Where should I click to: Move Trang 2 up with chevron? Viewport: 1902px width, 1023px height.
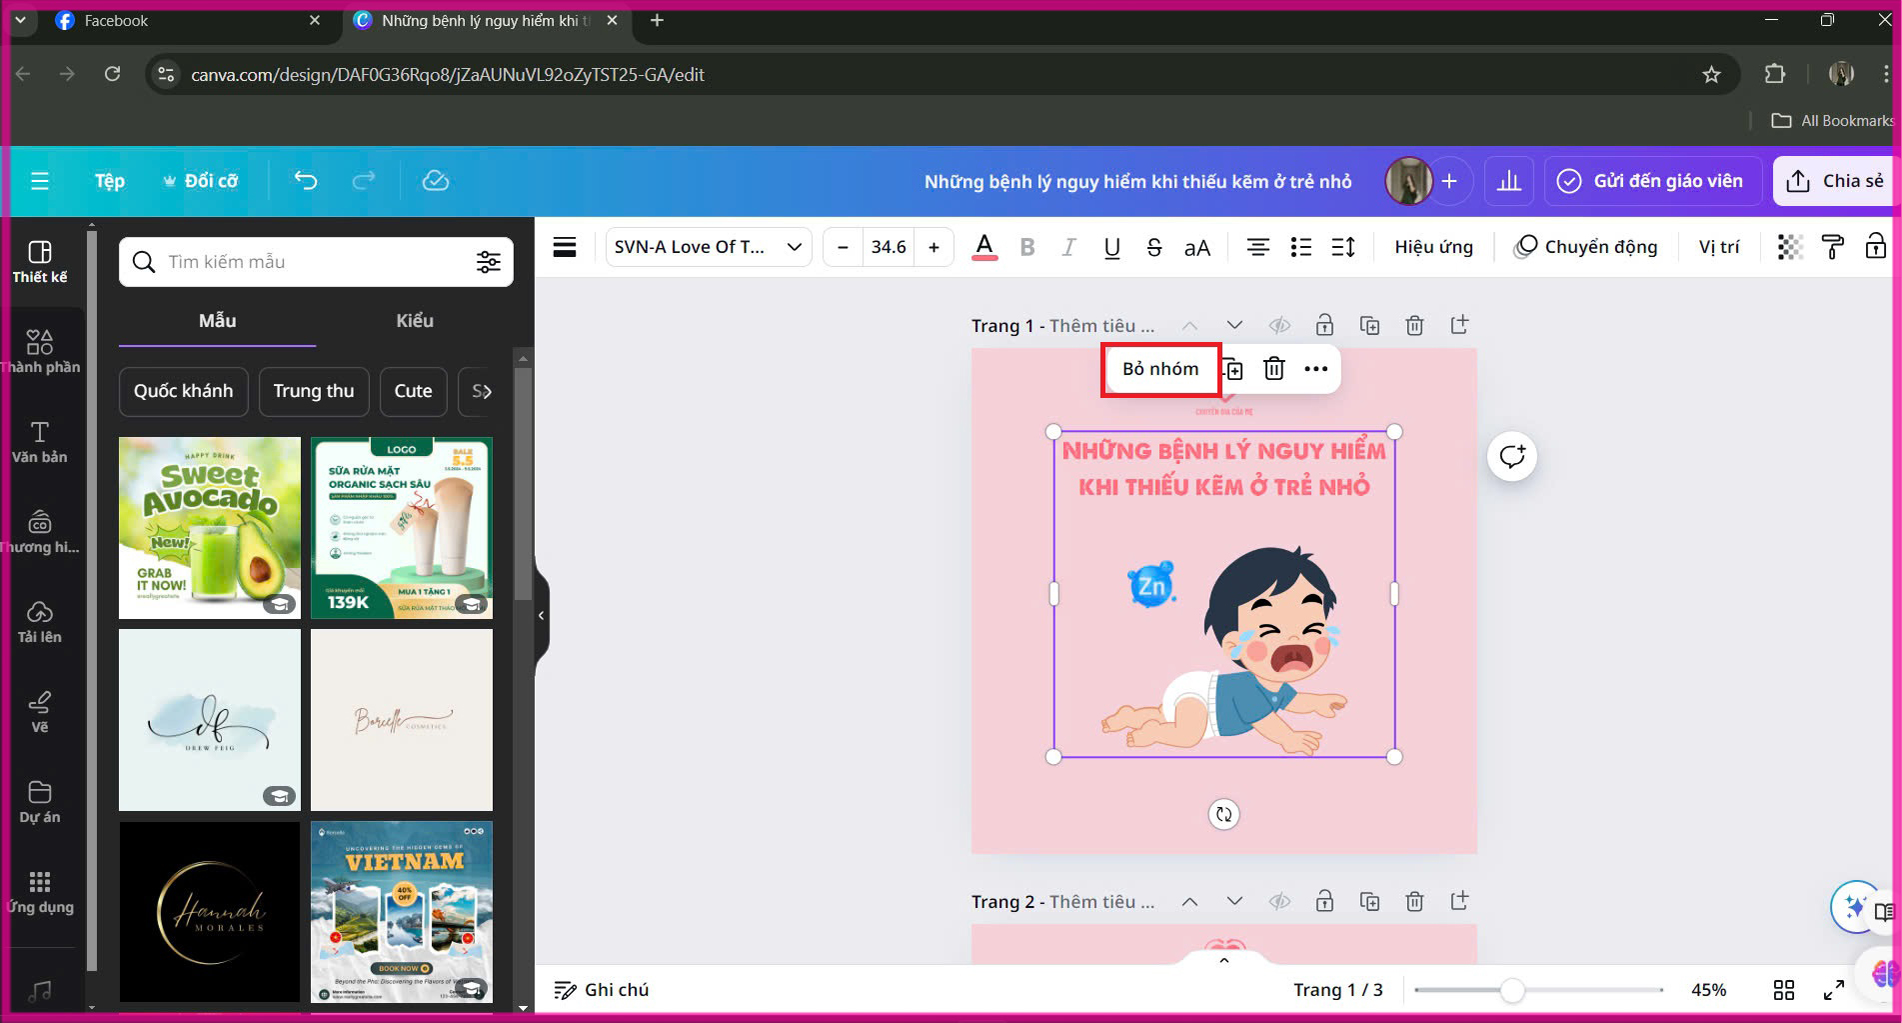[1190, 902]
